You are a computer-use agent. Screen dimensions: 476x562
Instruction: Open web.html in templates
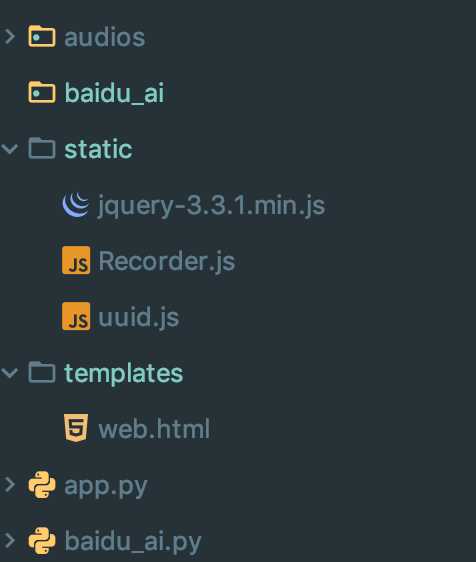pyautogui.click(x=154, y=428)
